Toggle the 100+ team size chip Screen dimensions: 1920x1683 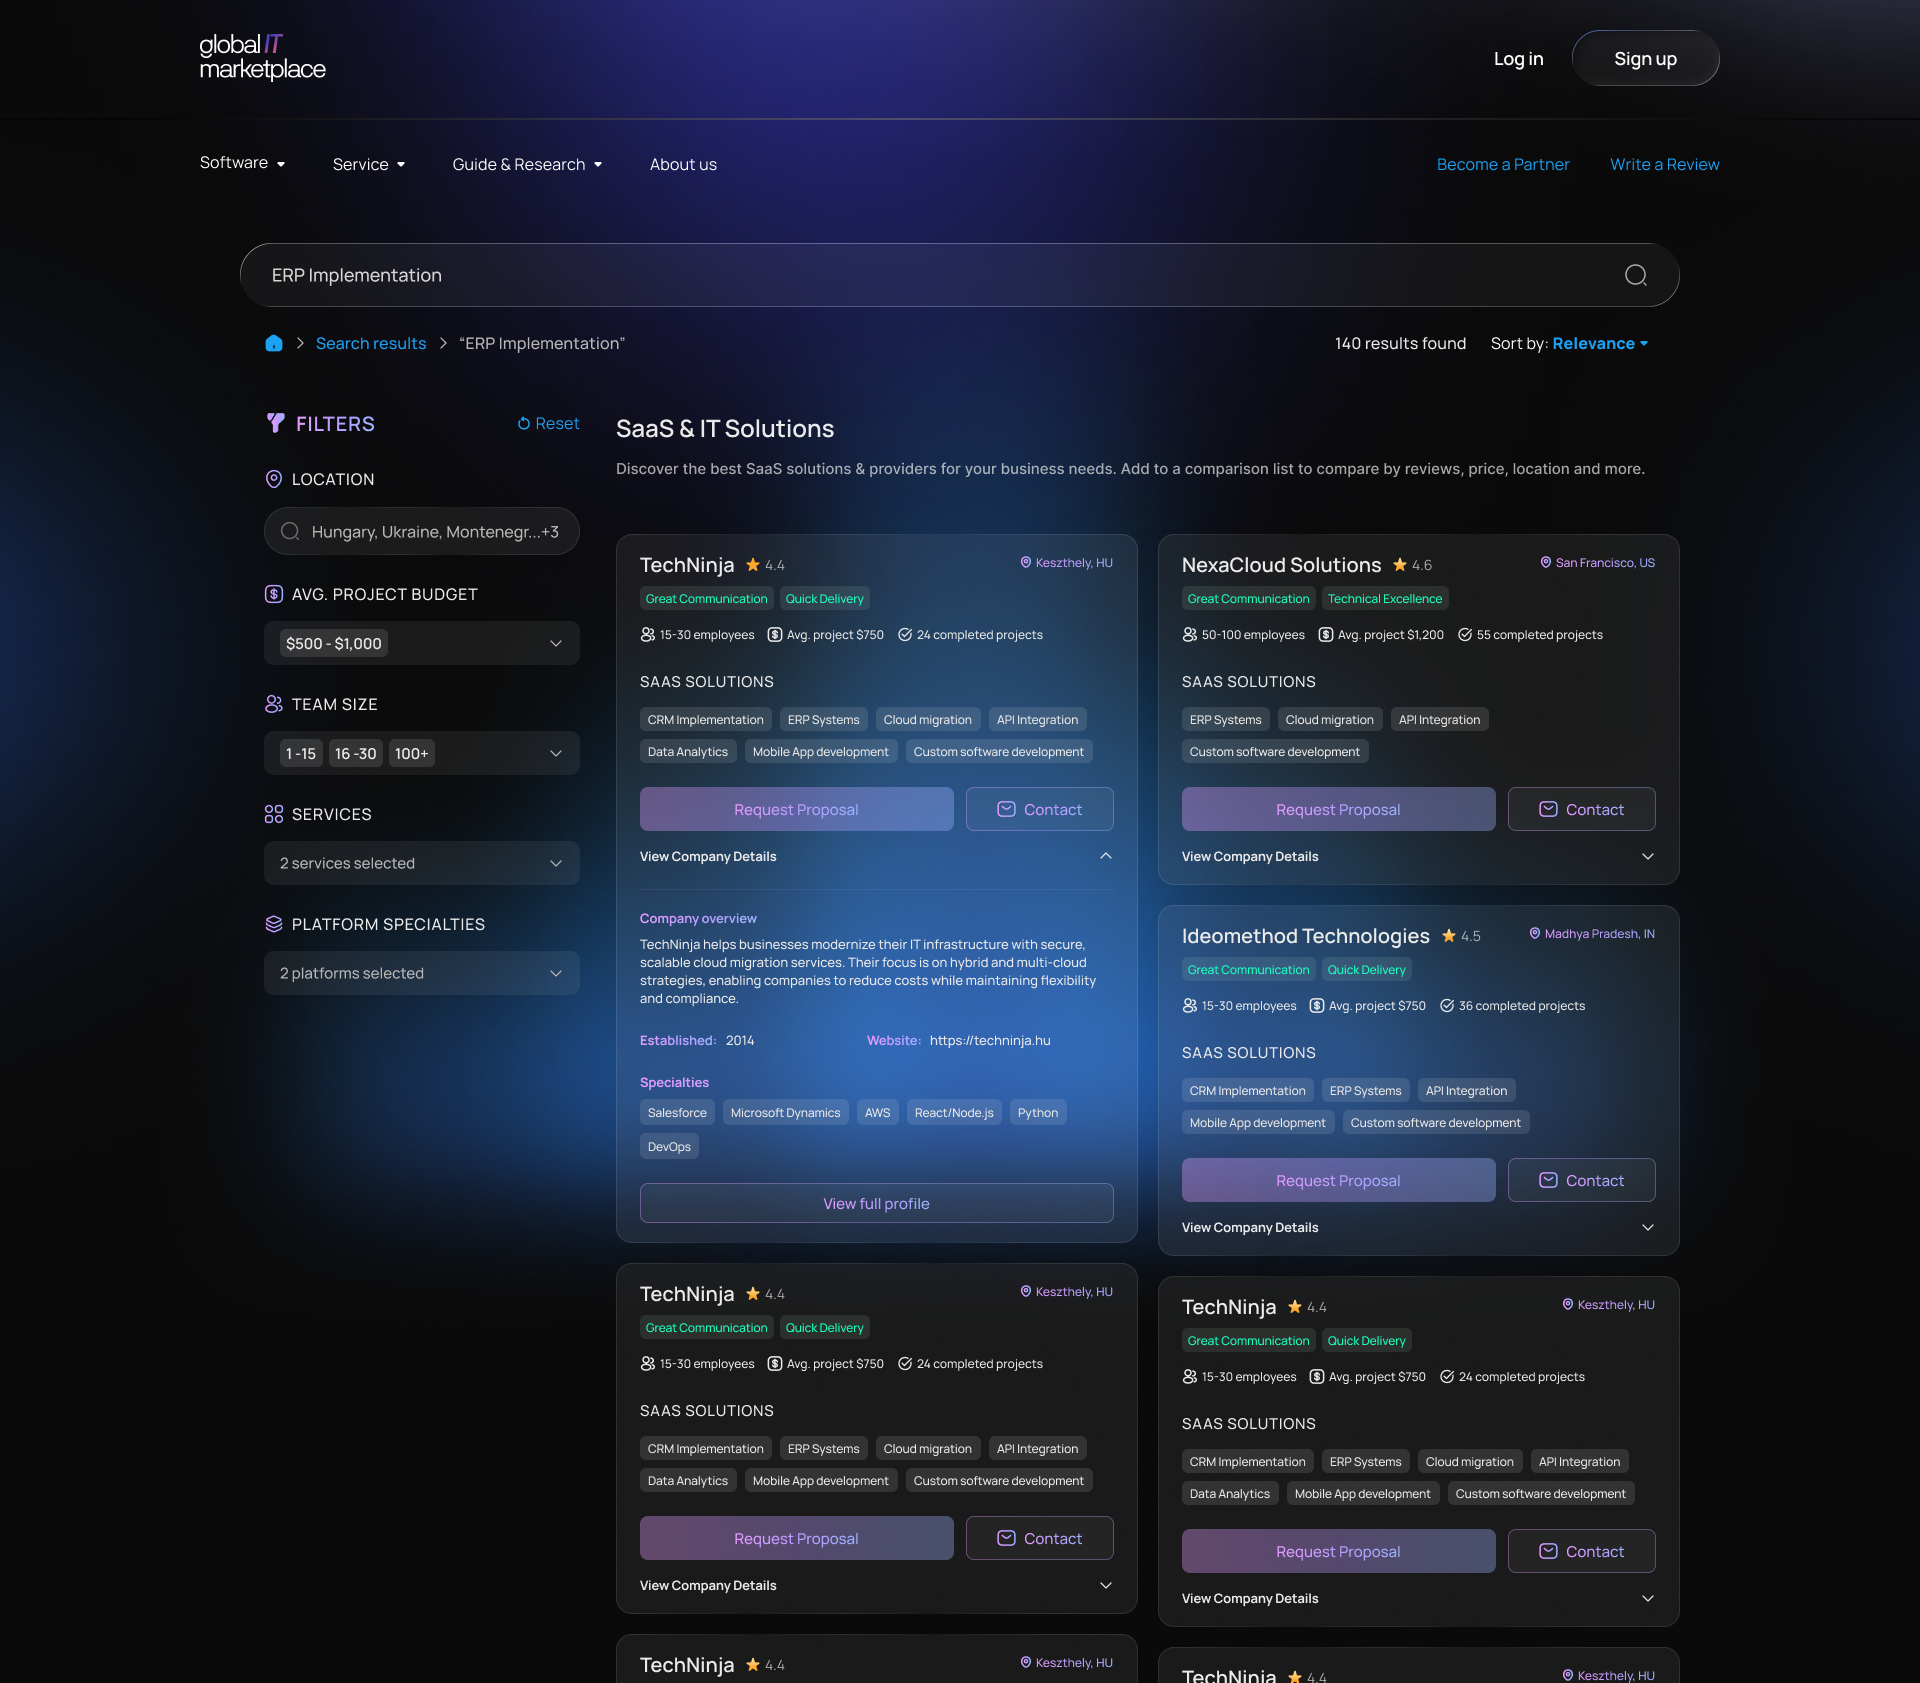(411, 753)
